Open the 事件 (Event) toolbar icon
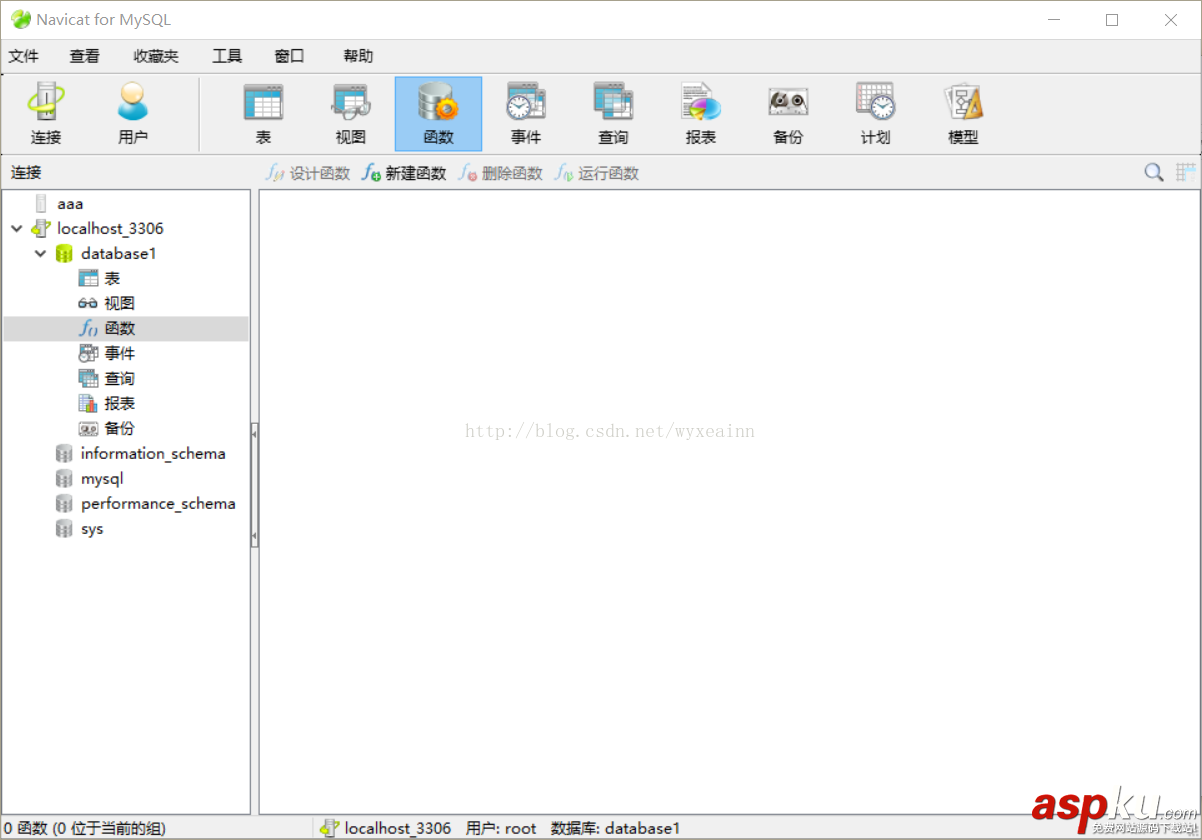This screenshot has height=840, width=1202. (526, 114)
